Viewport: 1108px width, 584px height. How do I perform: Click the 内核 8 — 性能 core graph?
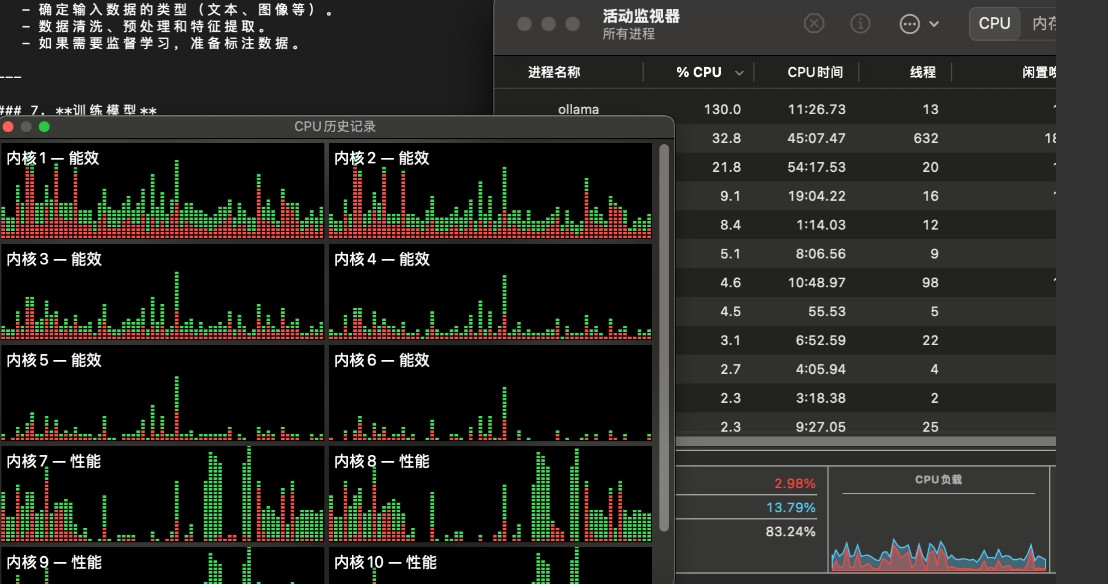click(490, 494)
